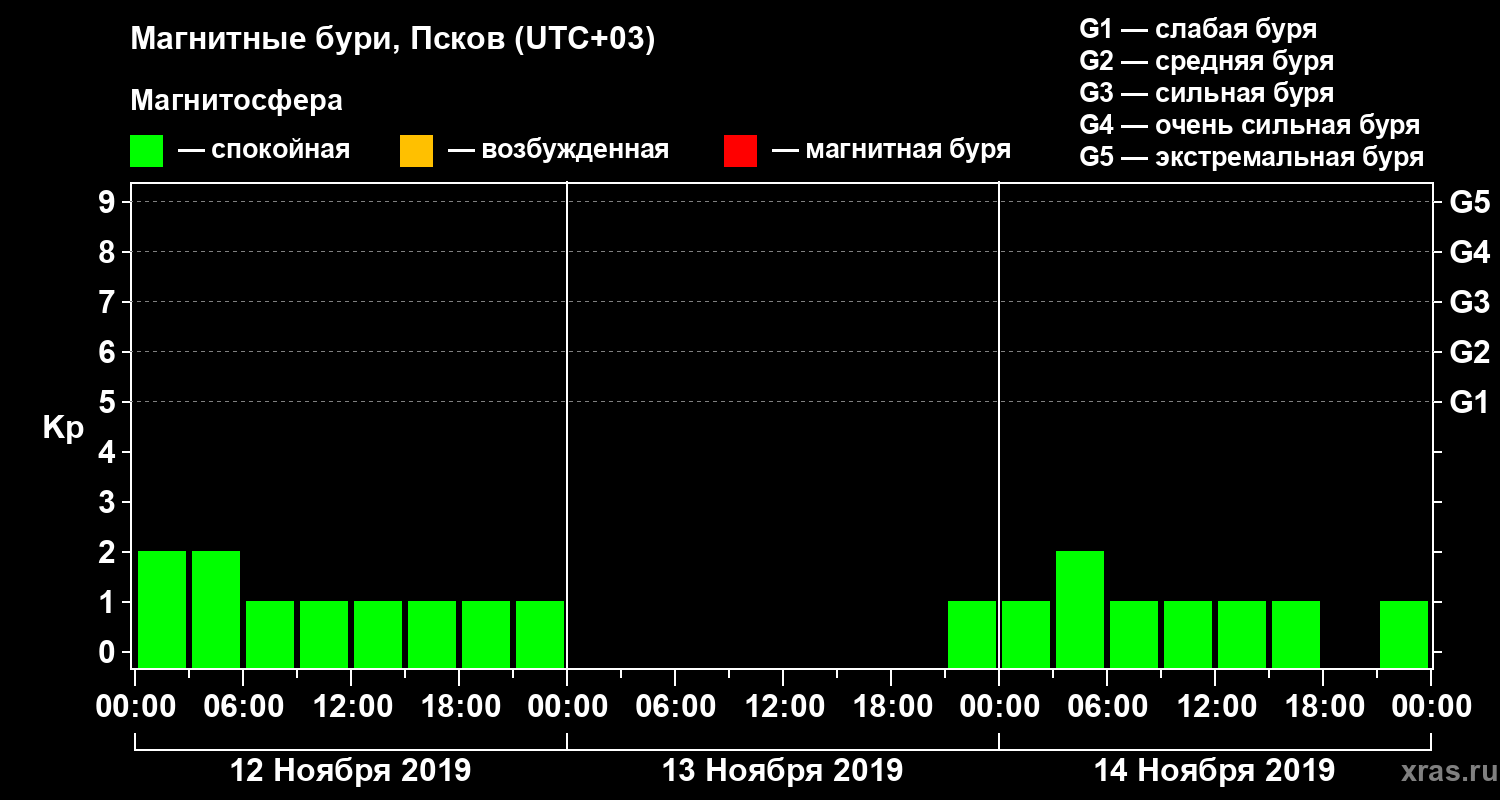Click the green 'спокойная' legend swatch
This screenshot has width=1500, height=800.
pyautogui.click(x=146, y=151)
